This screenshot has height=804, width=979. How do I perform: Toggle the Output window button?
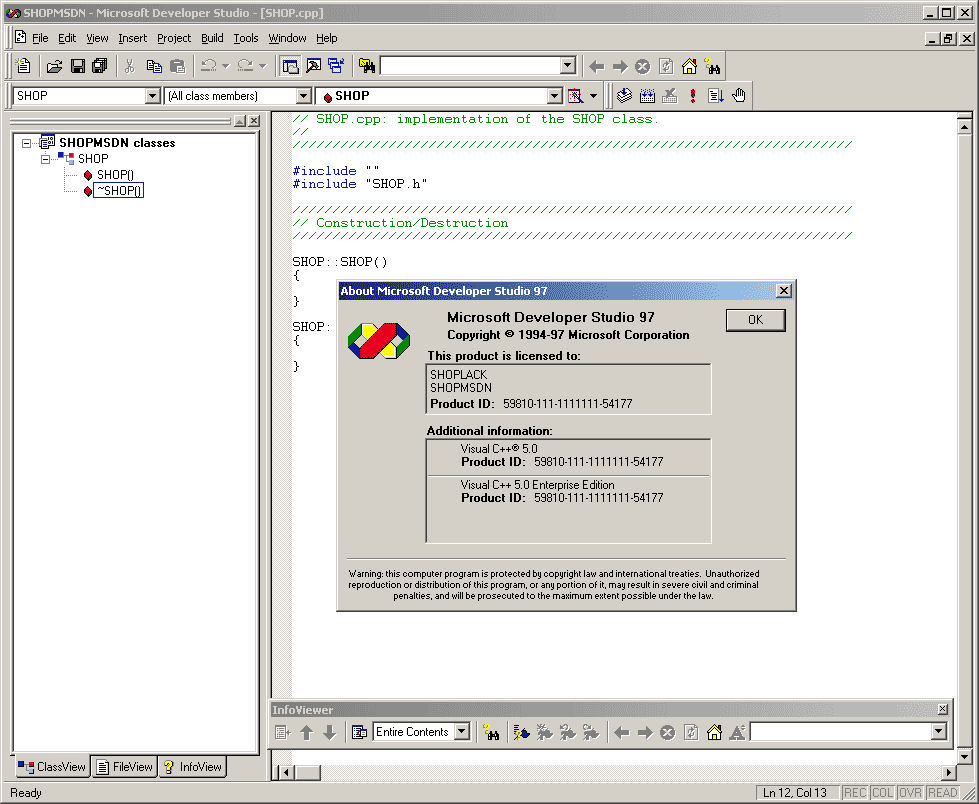click(x=313, y=66)
